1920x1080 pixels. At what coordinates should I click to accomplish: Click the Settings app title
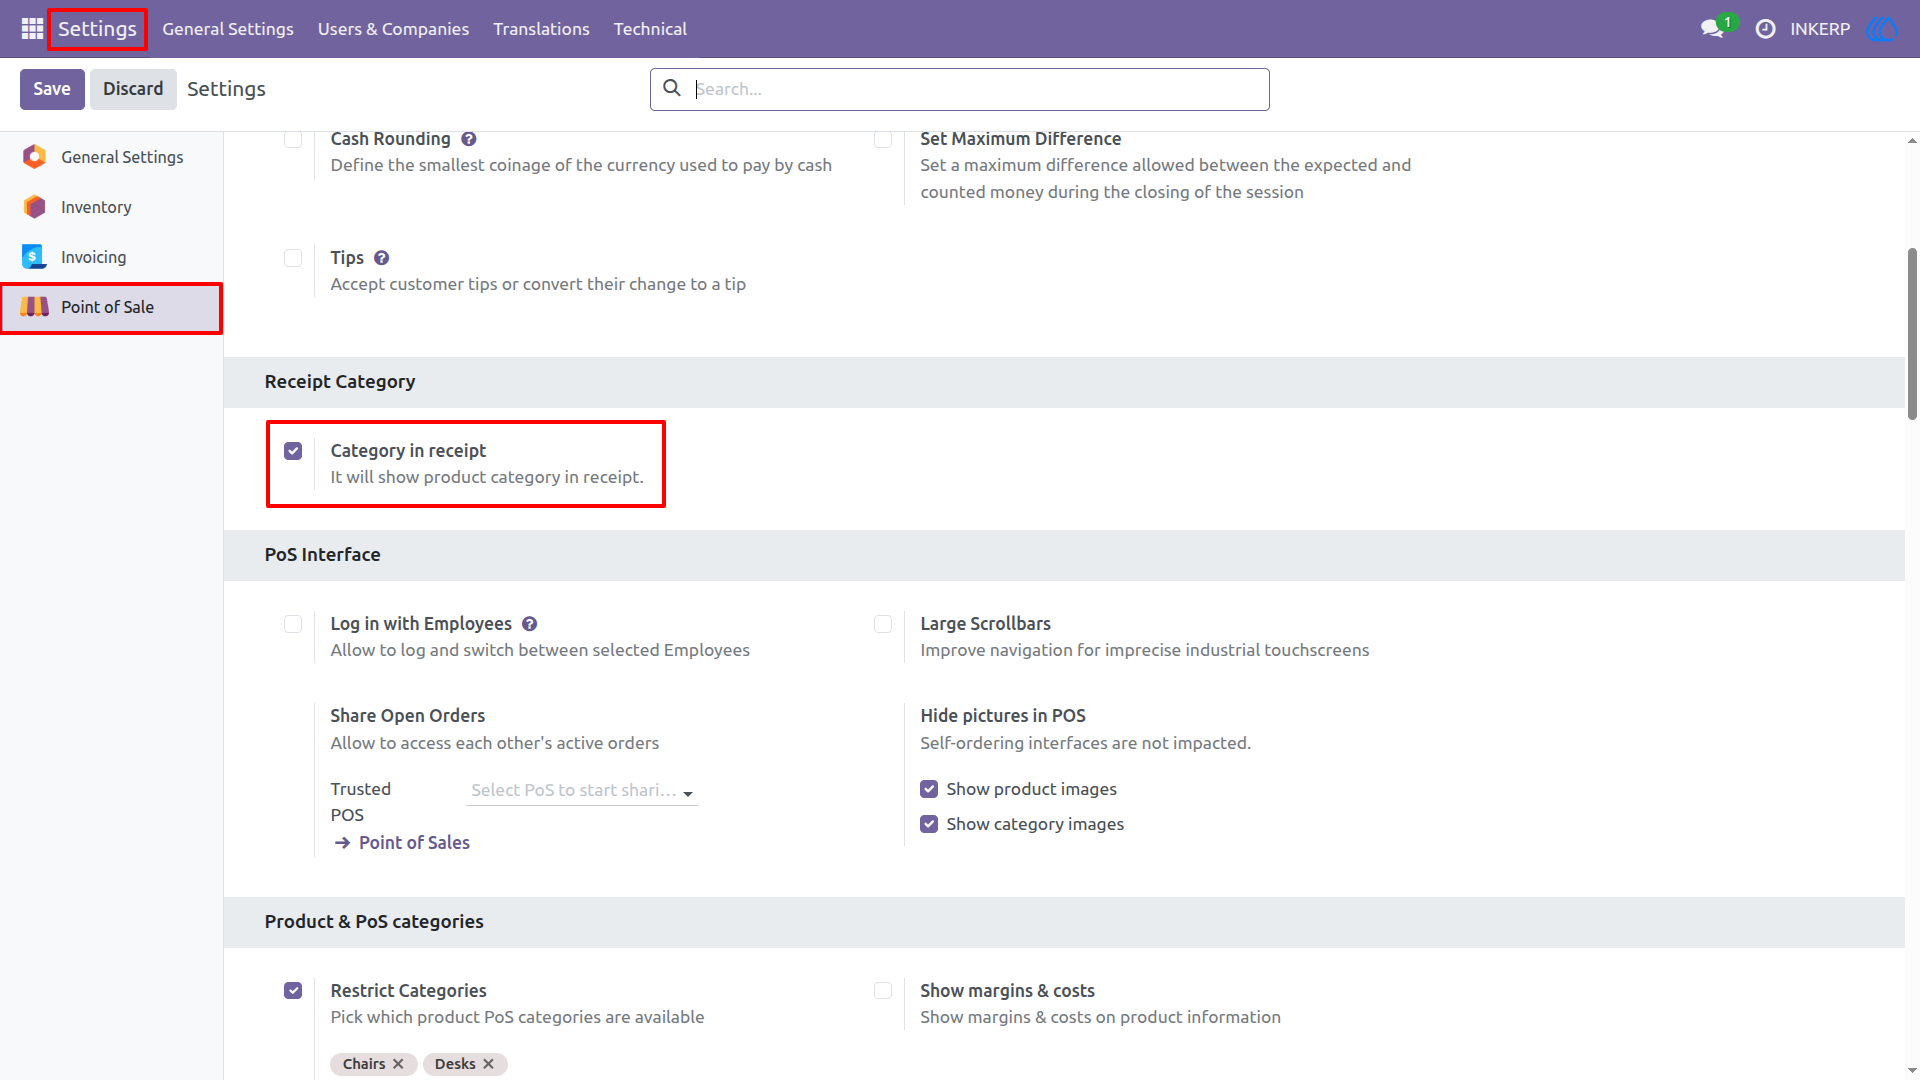[97, 29]
